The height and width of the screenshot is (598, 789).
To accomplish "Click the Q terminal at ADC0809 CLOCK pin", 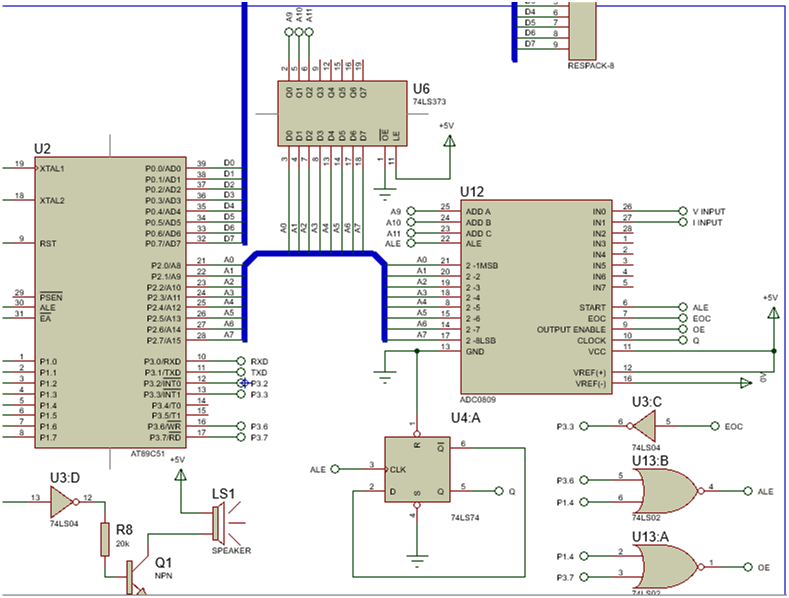I will click(683, 340).
